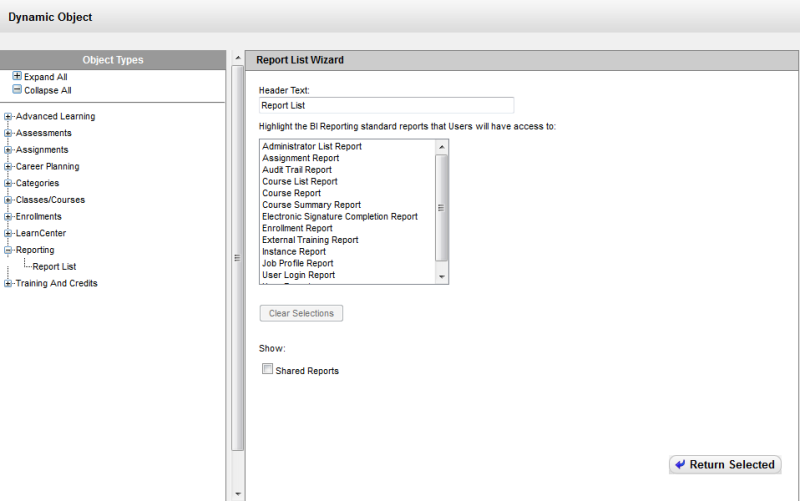Viewport: 800px width, 501px height.
Task: Select Report List under Reporting
Action: 54,266
